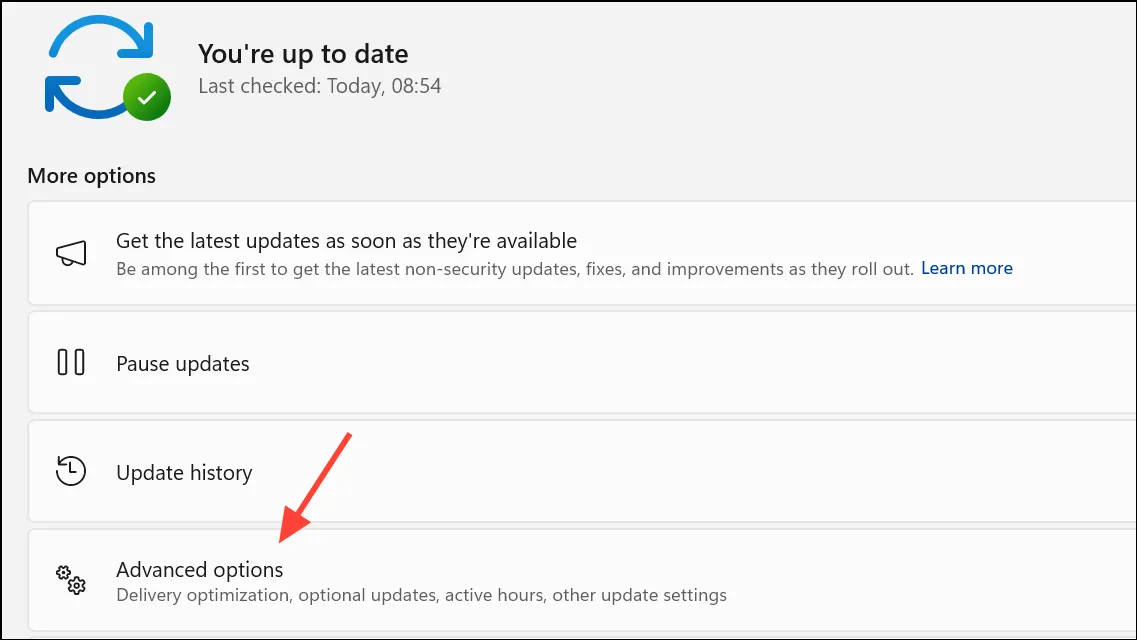Open the Learn more link
1137x640 pixels.
click(967, 268)
